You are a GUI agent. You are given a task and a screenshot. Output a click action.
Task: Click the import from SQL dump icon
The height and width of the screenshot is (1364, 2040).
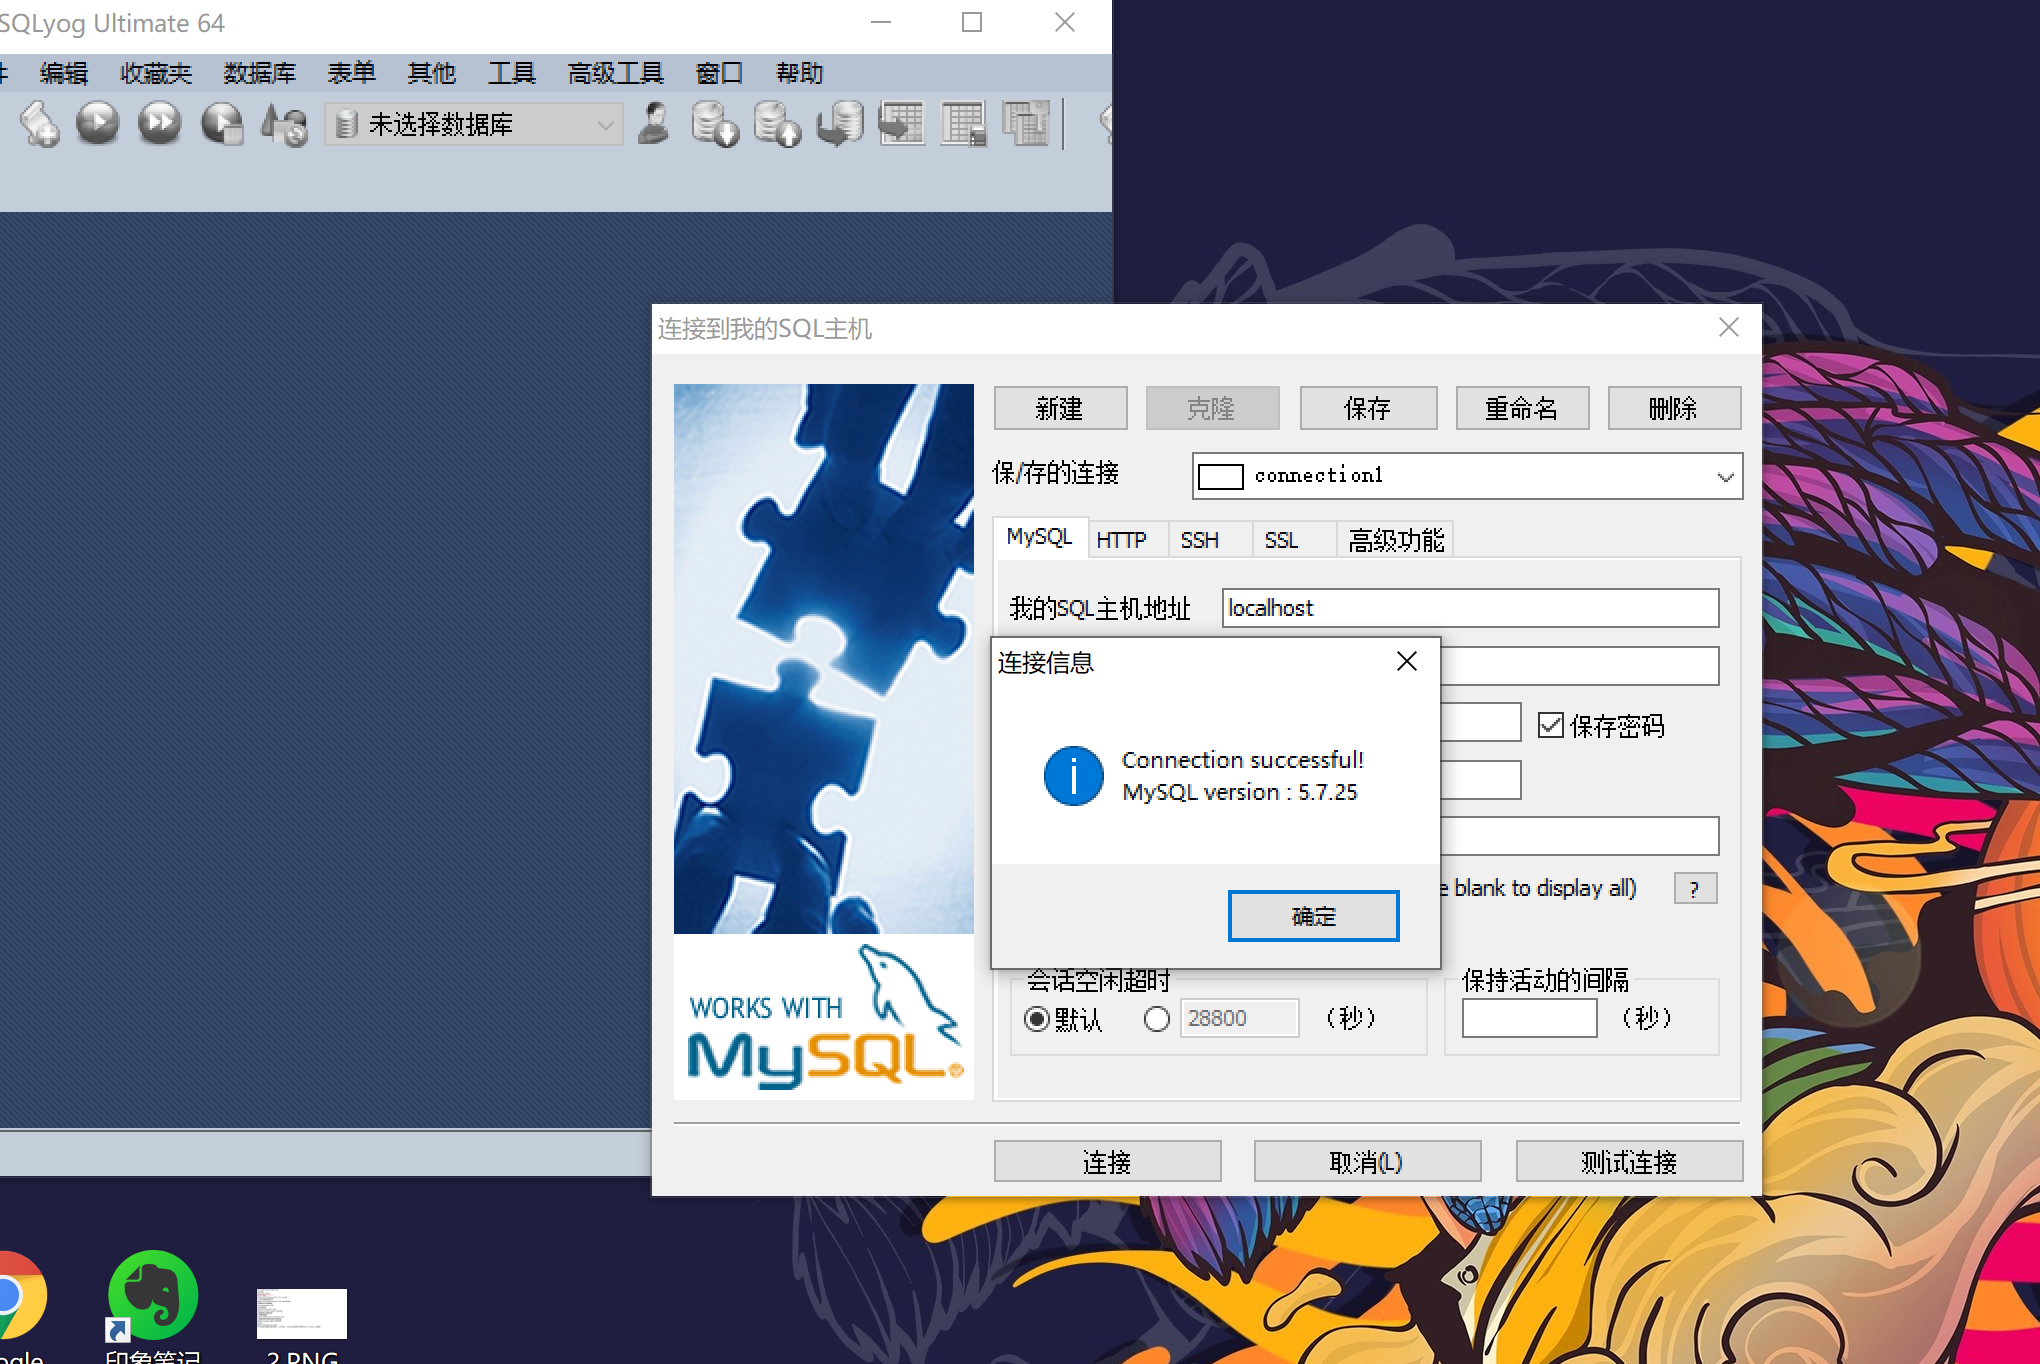click(778, 123)
